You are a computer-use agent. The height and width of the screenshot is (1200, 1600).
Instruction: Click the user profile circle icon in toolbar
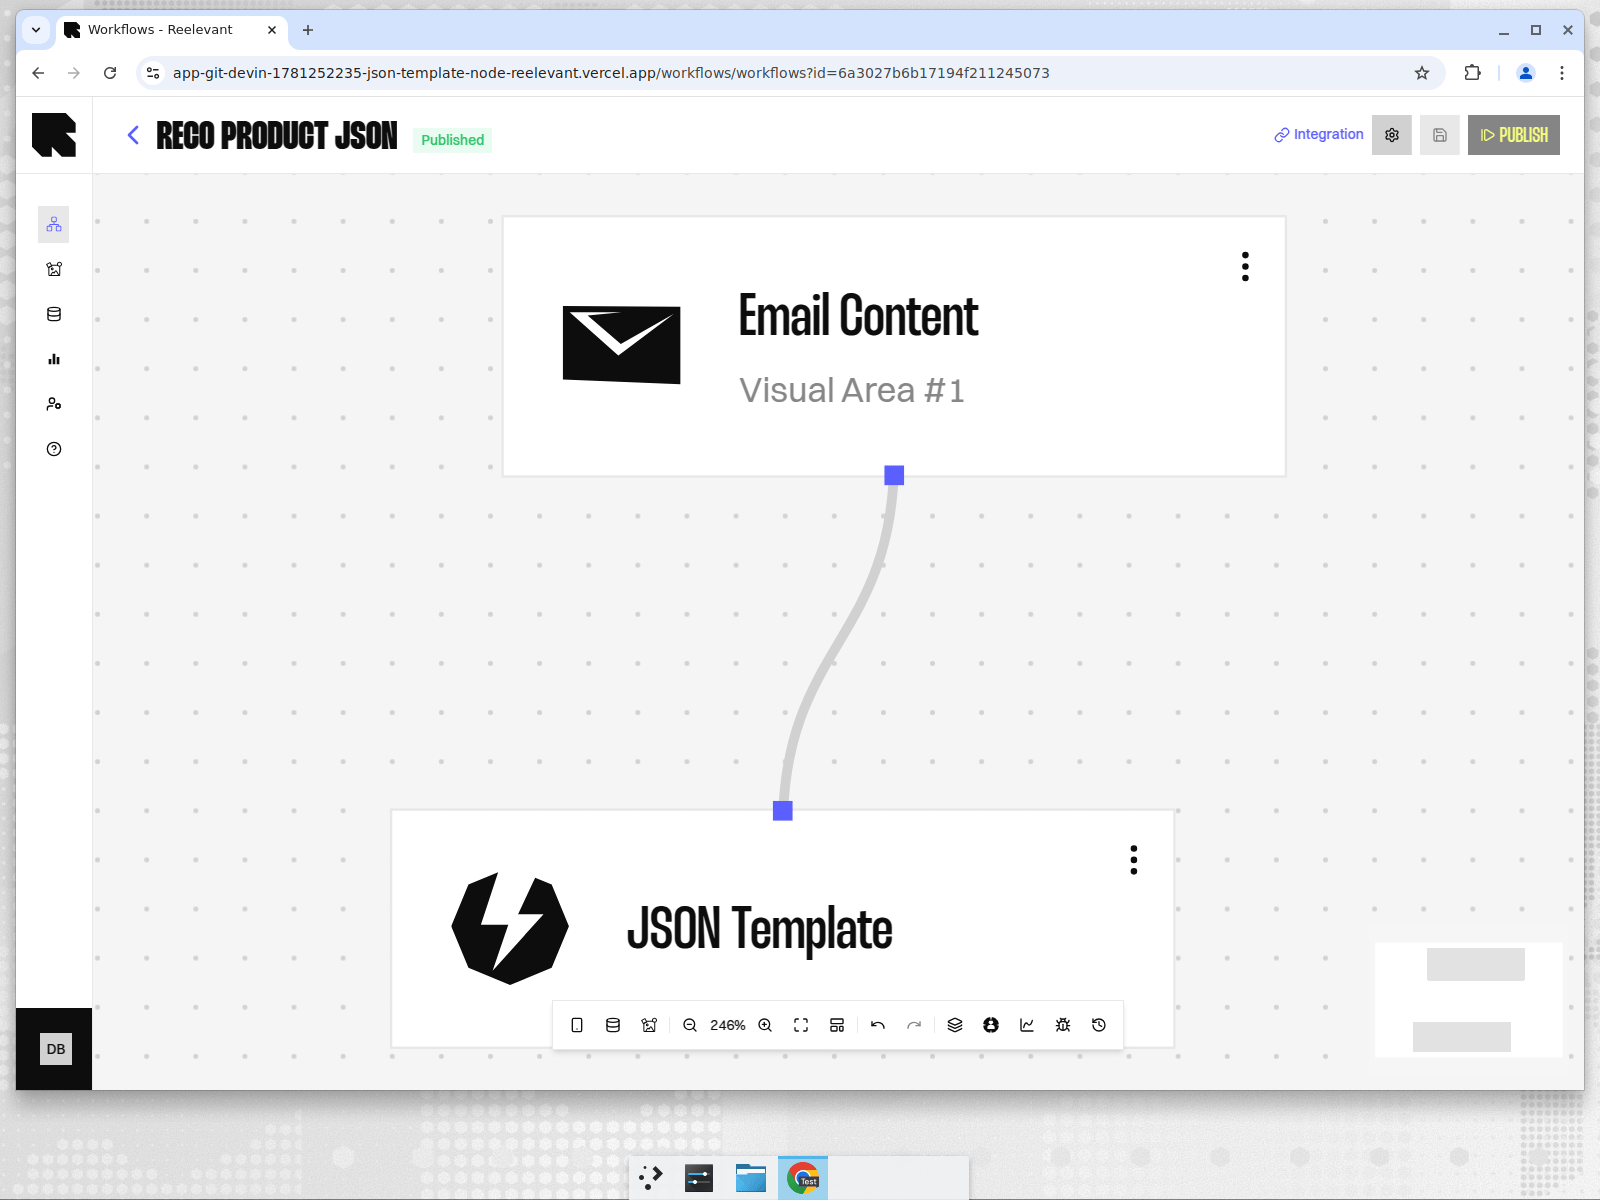point(991,1025)
